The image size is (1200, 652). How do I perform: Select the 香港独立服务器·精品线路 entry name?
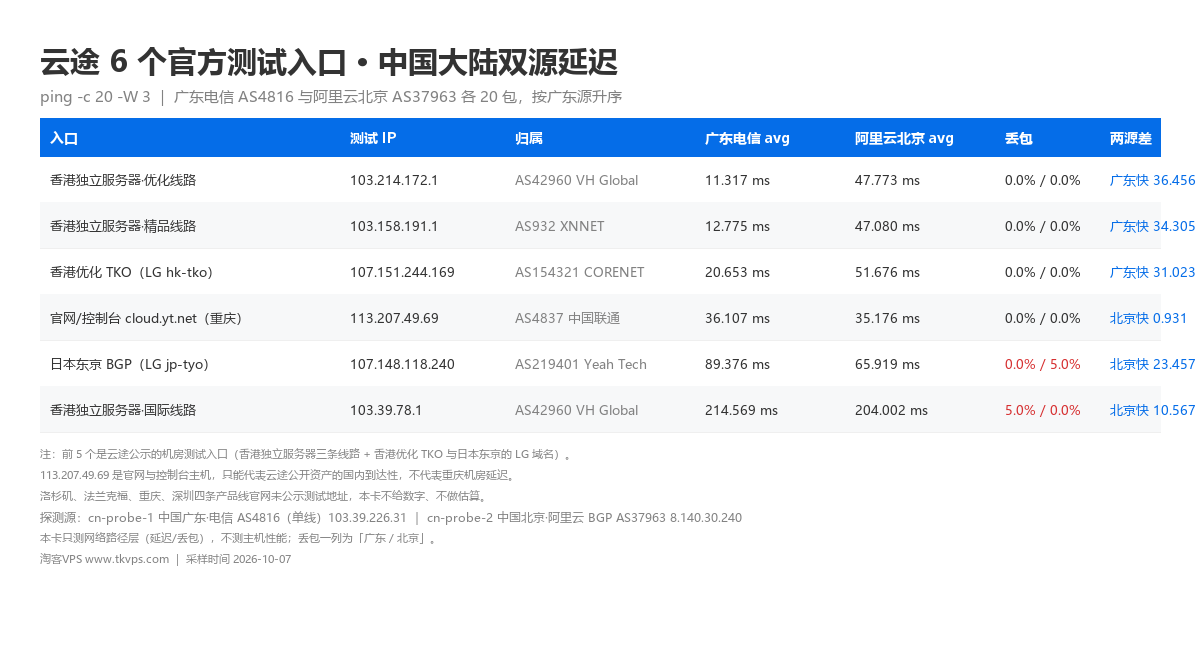tap(123, 227)
